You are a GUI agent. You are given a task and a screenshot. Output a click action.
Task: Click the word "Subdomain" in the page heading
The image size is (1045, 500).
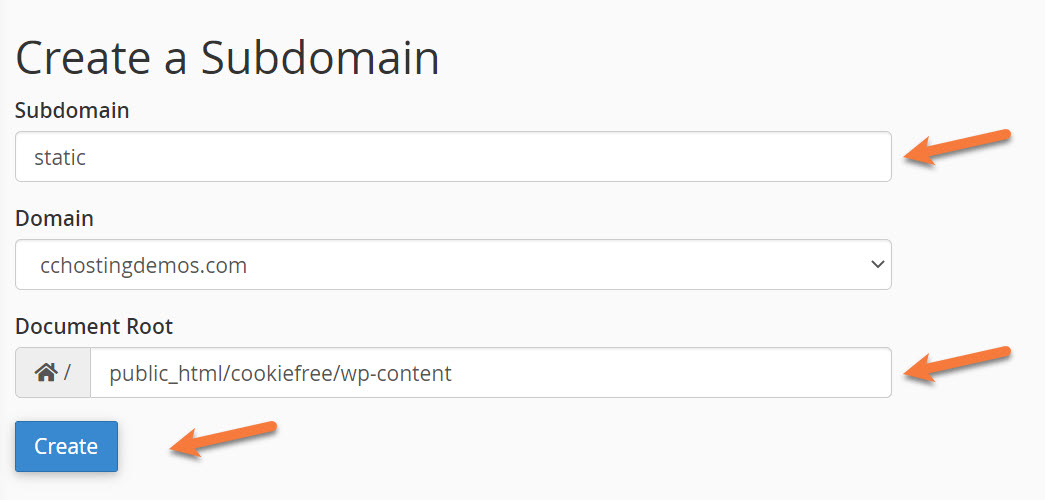320,58
